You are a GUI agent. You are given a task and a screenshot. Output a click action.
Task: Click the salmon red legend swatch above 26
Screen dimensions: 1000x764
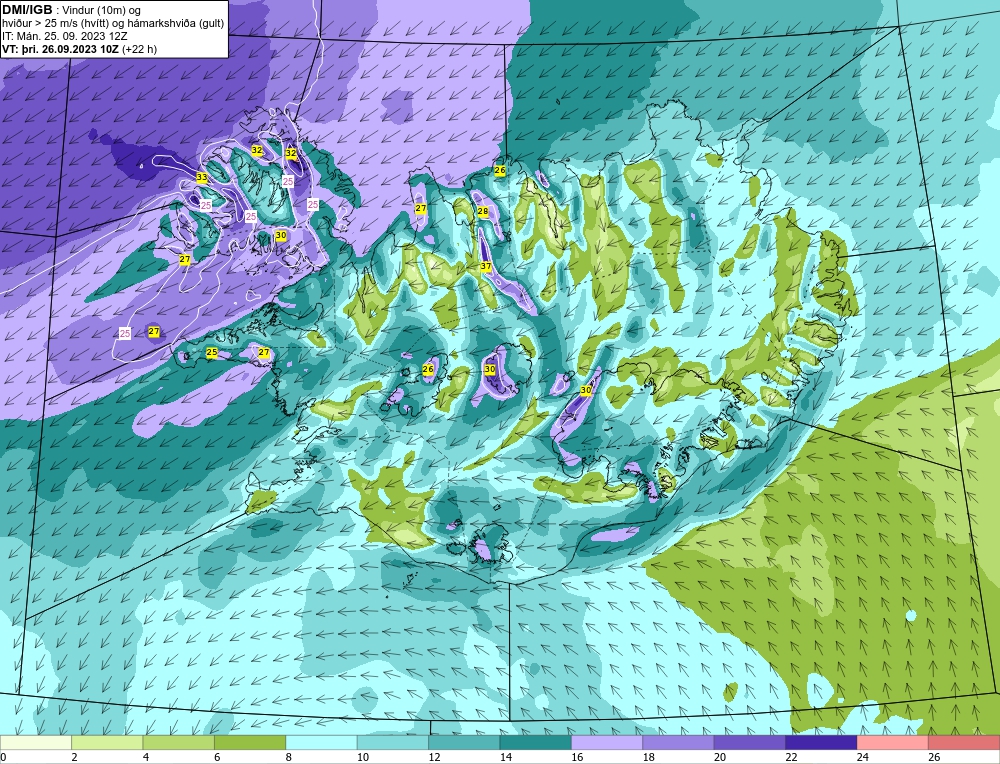pyautogui.click(x=964, y=743)
